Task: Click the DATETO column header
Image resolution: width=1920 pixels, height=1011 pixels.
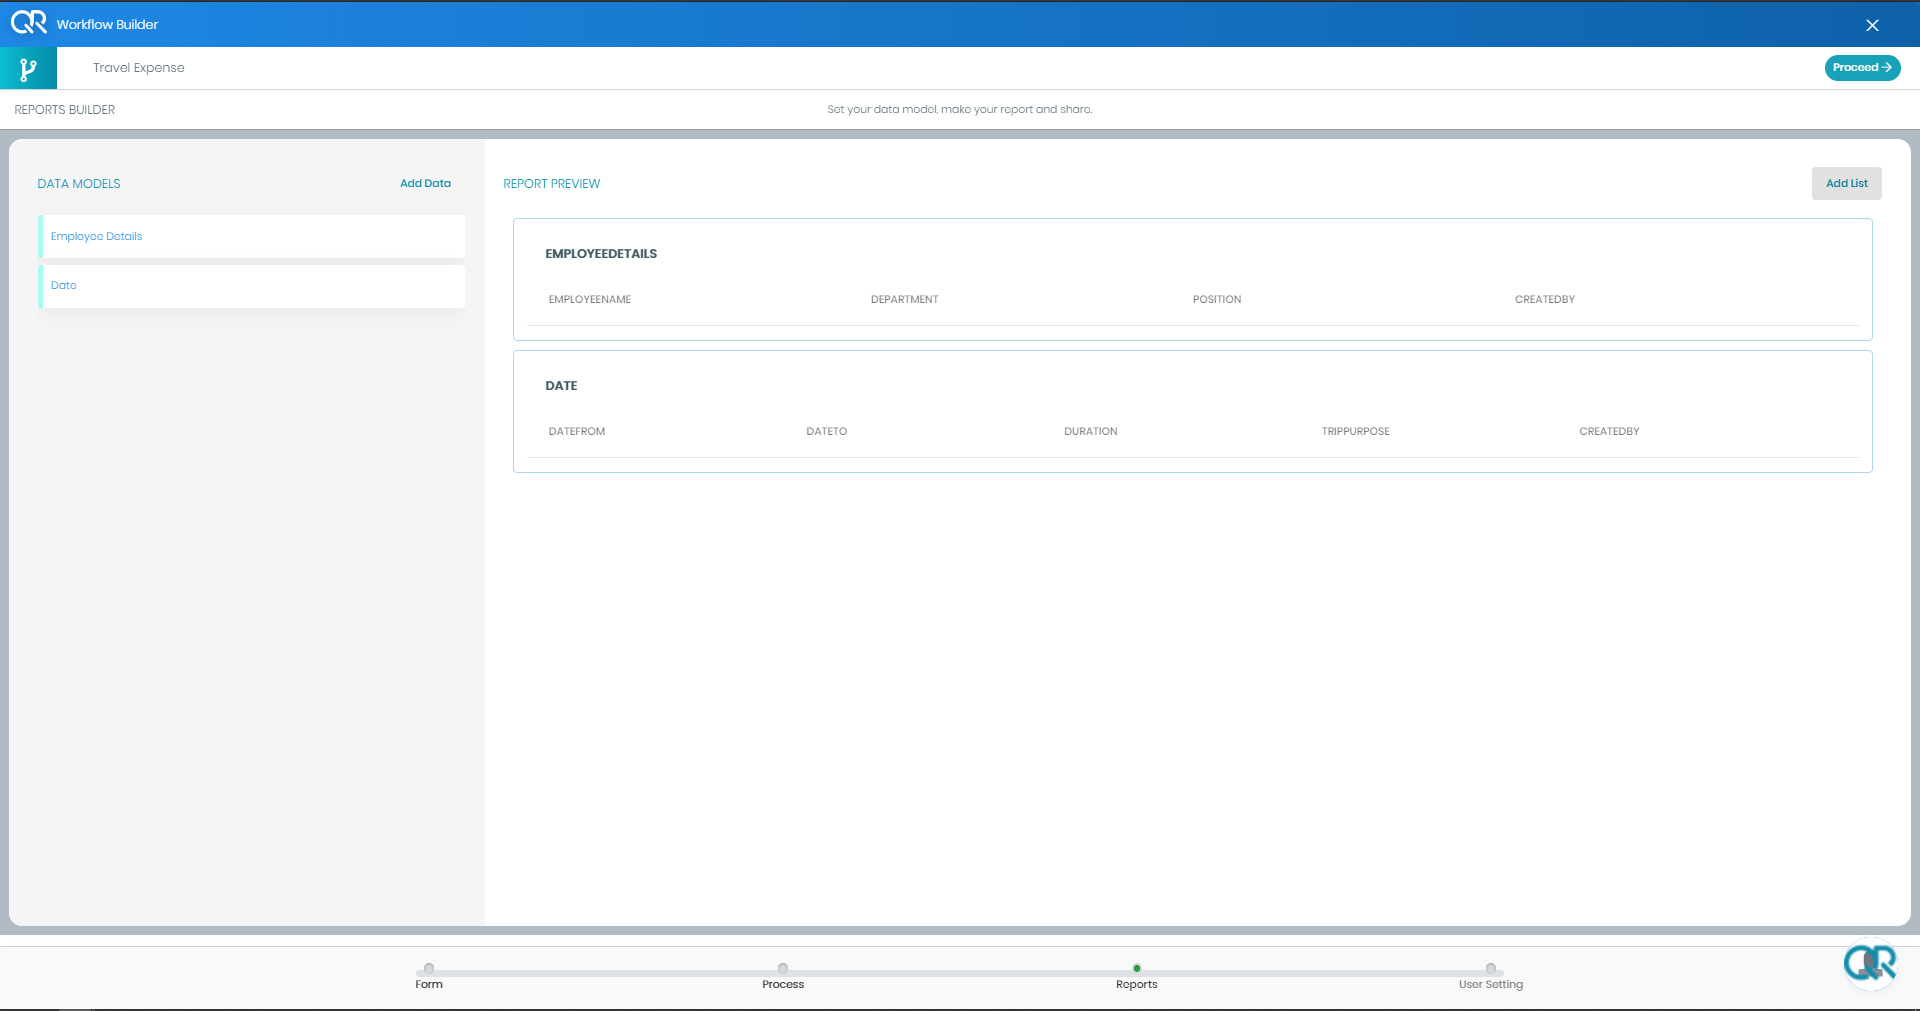Action: pos(827,432)
